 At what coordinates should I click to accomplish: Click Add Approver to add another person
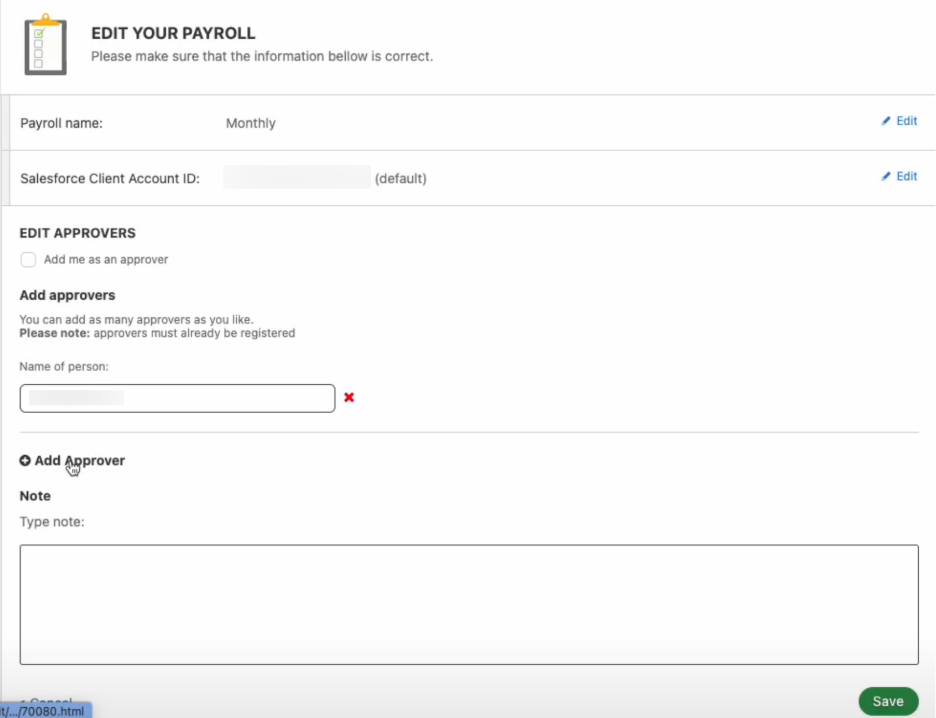[x=78, y=460]
